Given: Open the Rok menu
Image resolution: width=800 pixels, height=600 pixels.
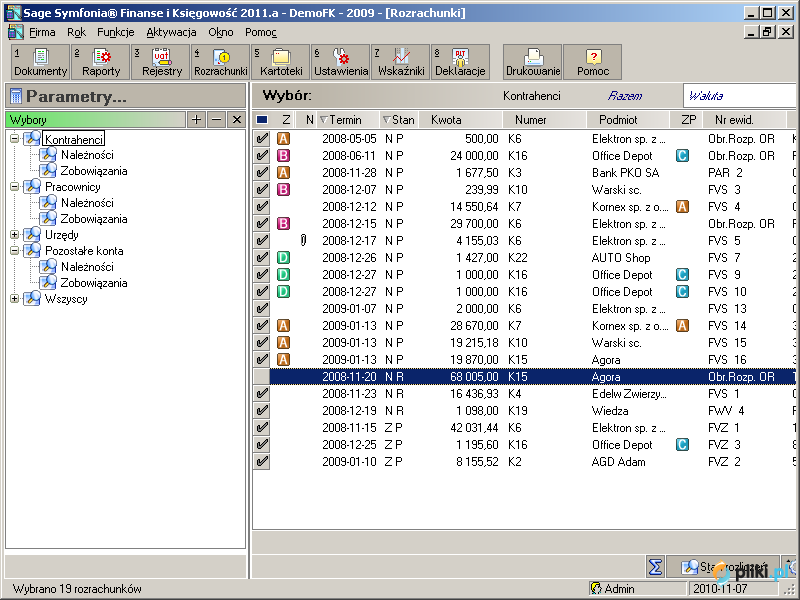Looking at the screenshot, I should (x=77, y=32).
